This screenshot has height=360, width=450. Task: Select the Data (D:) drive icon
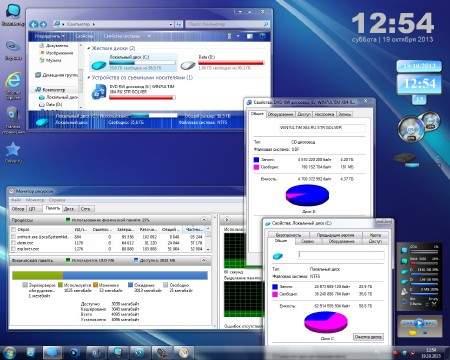coord(188,65)
